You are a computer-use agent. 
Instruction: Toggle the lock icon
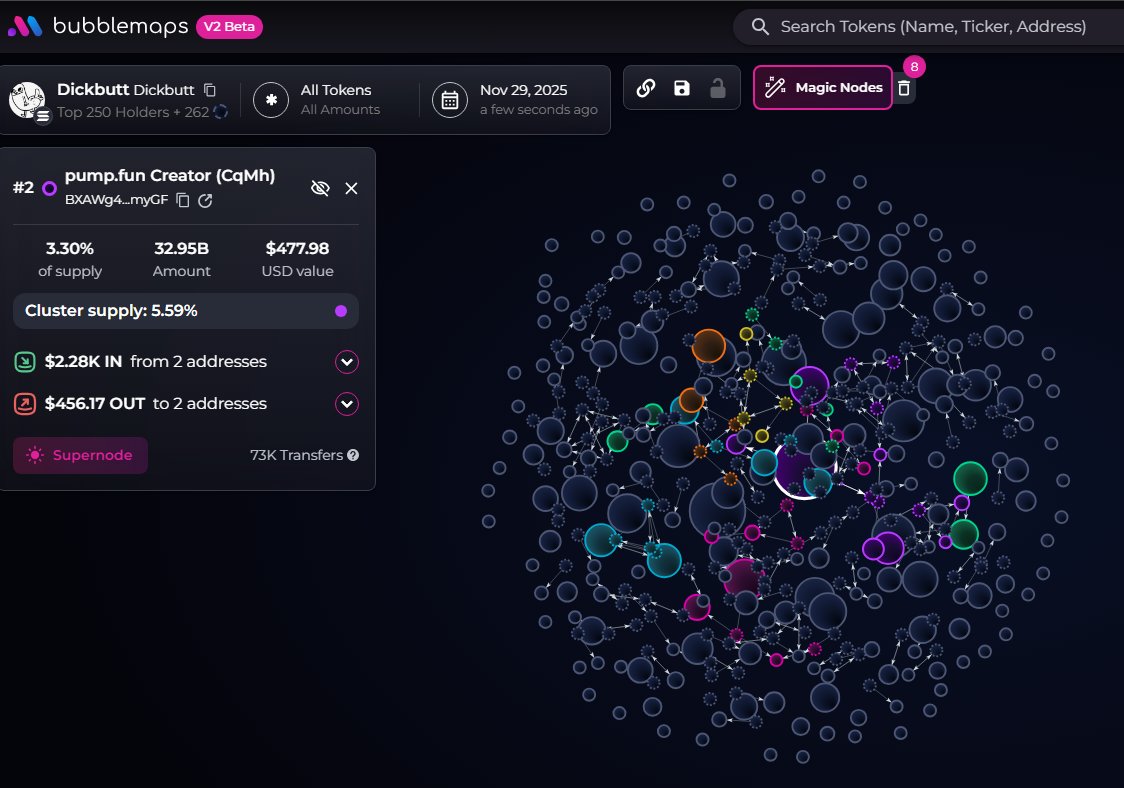click(x=718, y=87)
